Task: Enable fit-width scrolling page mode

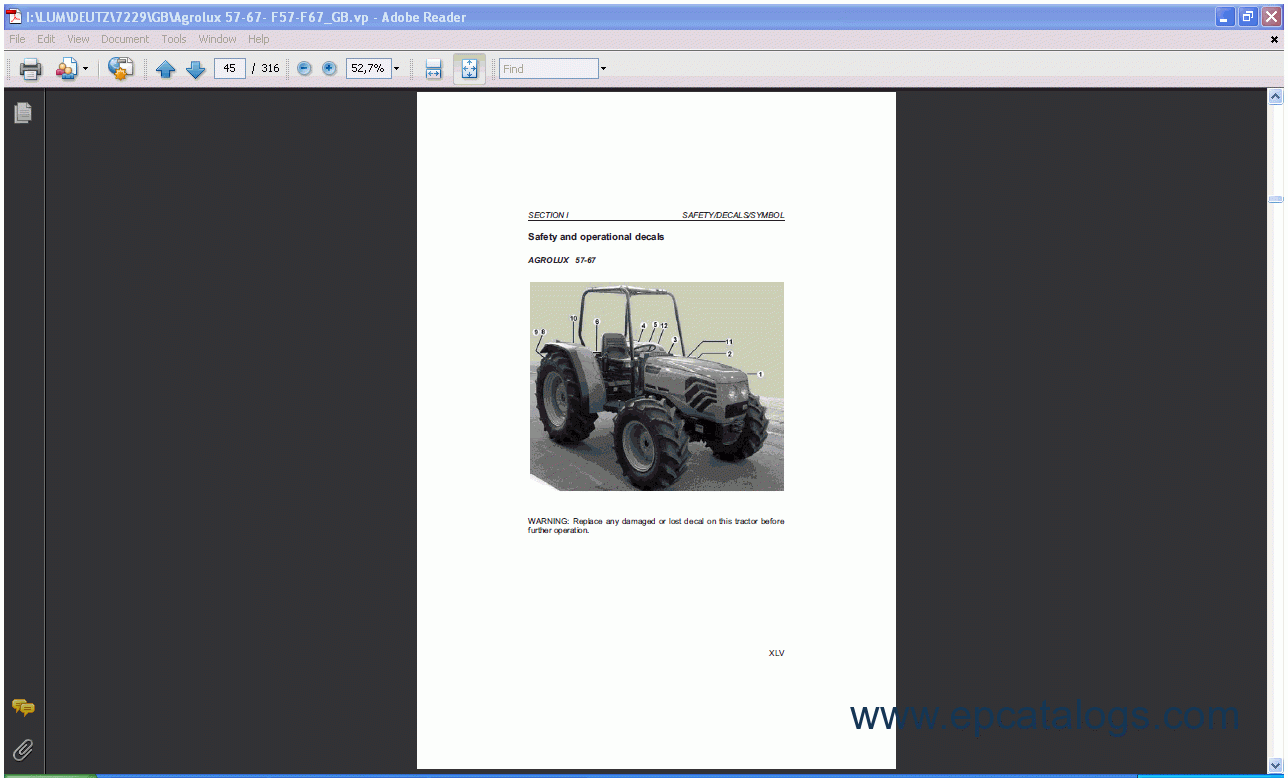Action: [434, 69]
